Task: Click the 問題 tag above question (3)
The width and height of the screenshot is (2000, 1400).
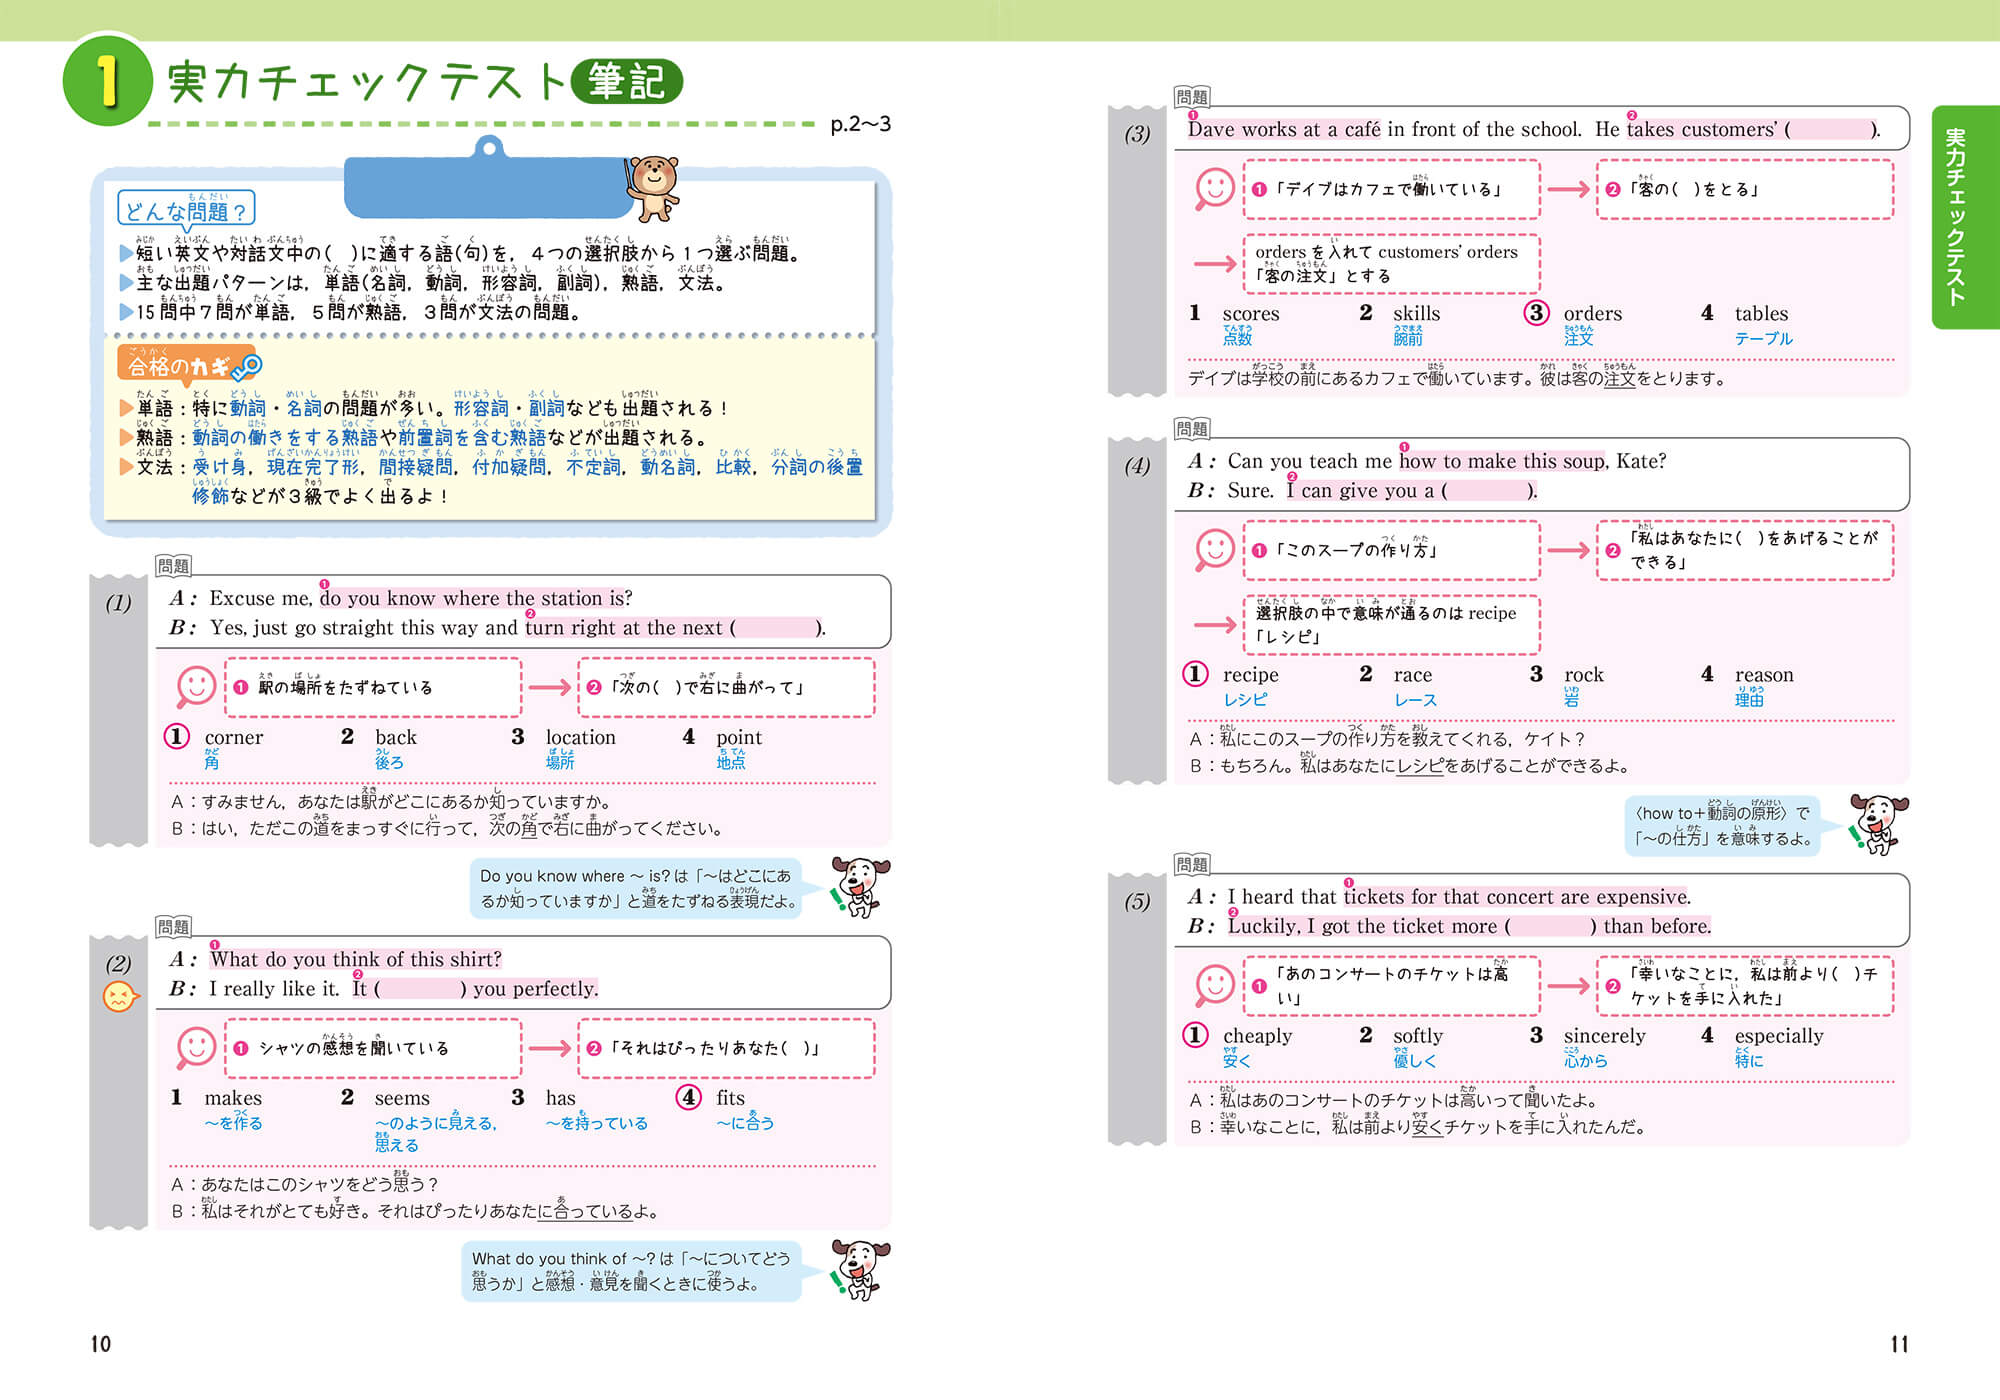Action: pyautogui.click(x=1192, y=97)
